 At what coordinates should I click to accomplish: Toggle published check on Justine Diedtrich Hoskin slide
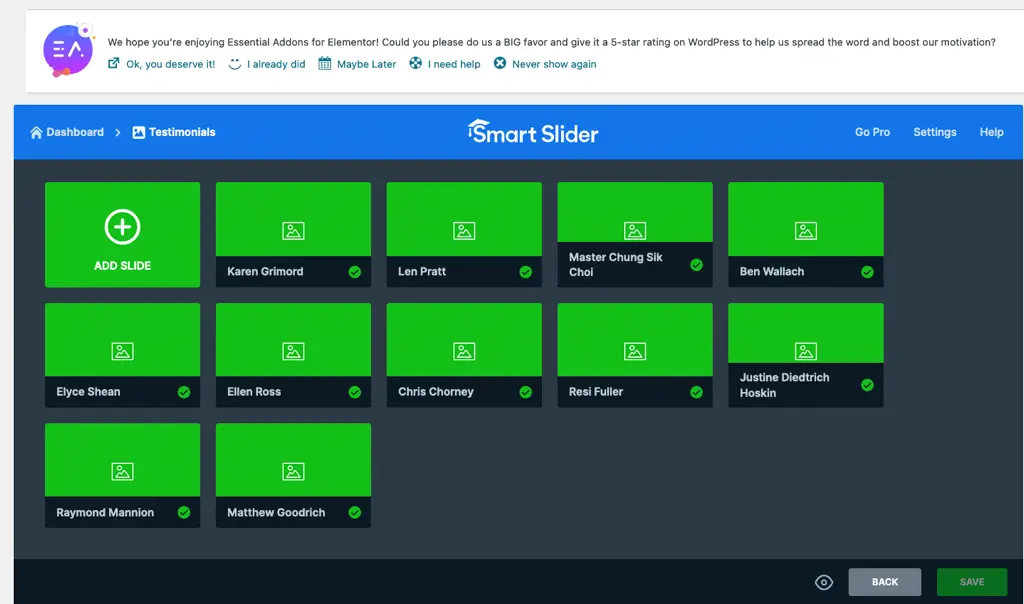867,385
